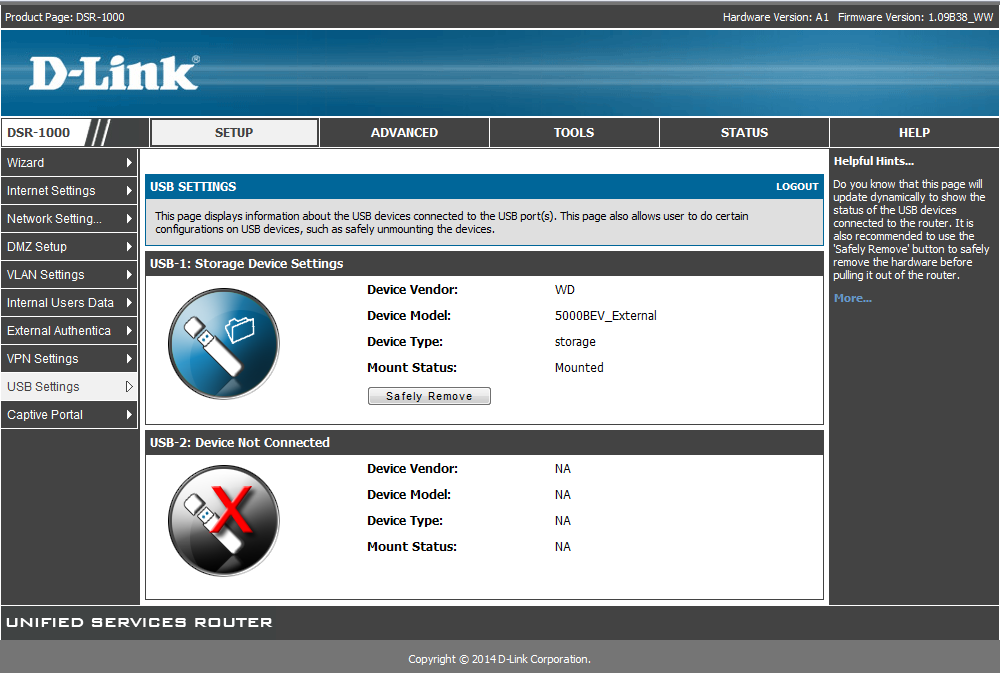
Task: Expand the Internal Users Data arrow
Action: click(x=129, y=303)
